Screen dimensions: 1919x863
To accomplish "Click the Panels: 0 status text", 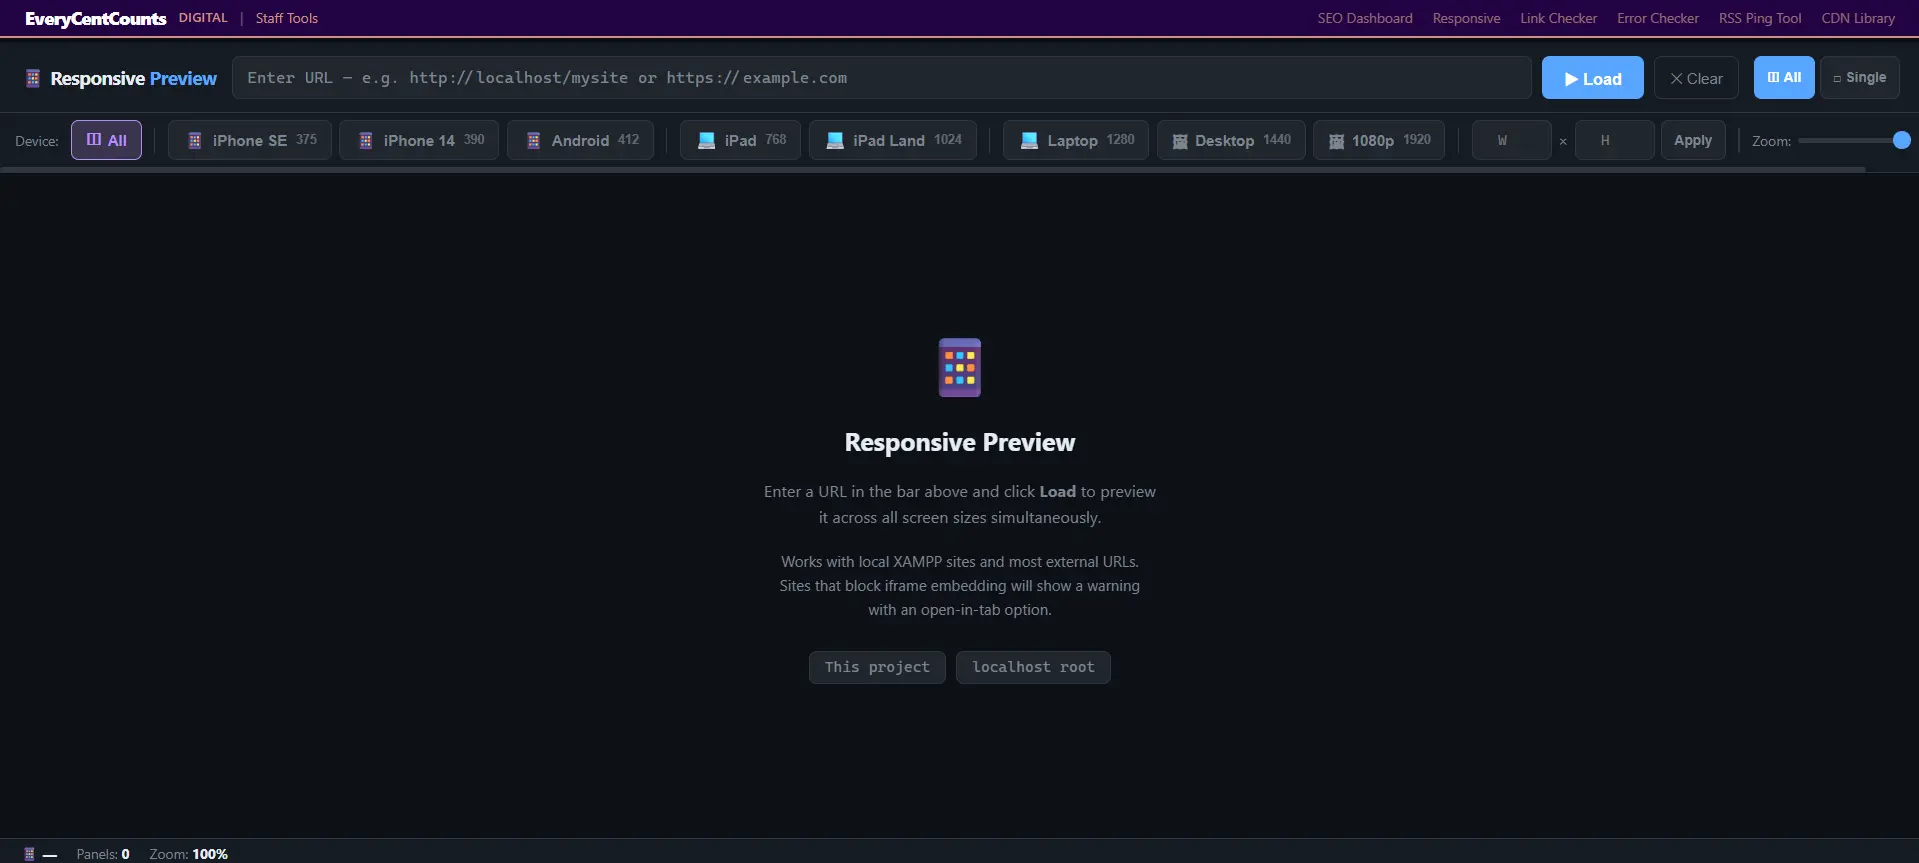I will [103, 854].
